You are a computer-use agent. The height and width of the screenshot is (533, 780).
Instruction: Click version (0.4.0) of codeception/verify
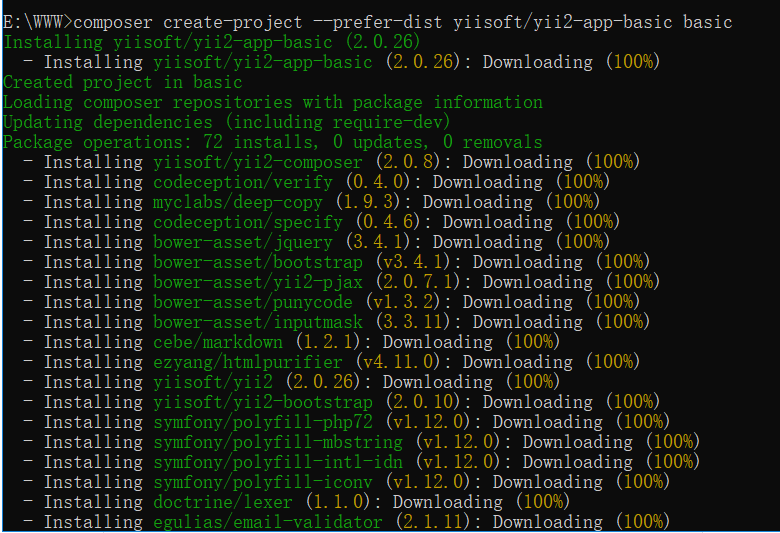pos(378,182)
